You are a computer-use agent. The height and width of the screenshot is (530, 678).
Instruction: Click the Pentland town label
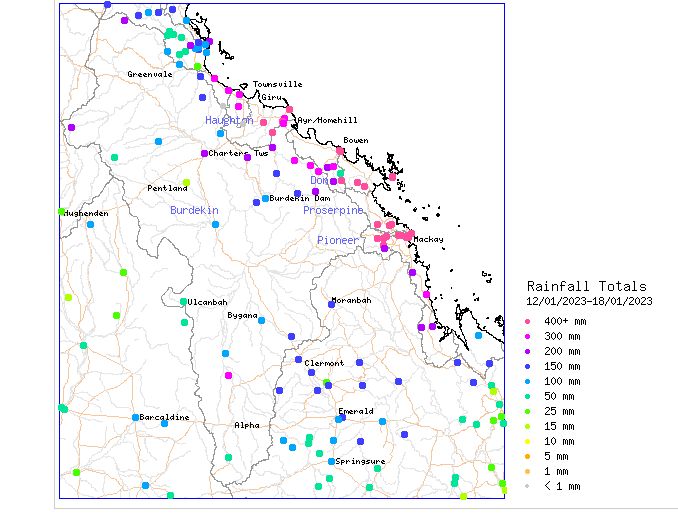click(167, 188)
